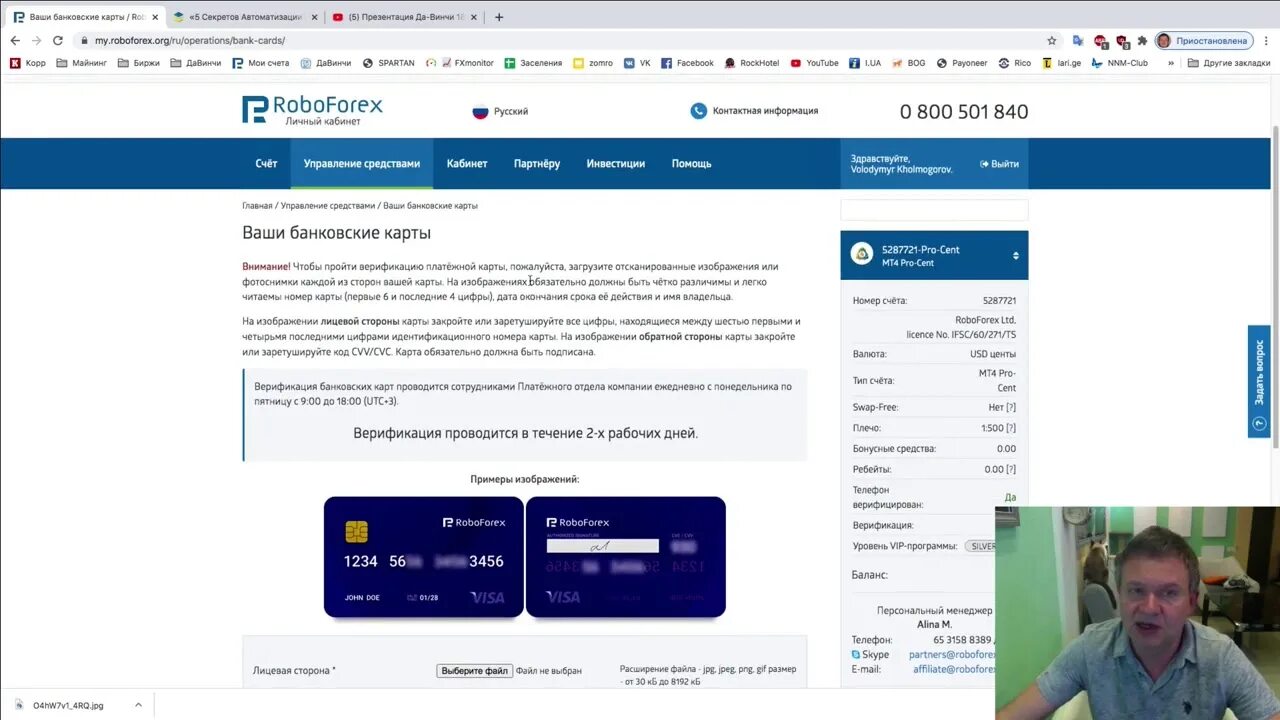The width and height of the screenshot is (1280, 720).
Task: Open Google Translate extension icon
Action: tap(1077, 40)
